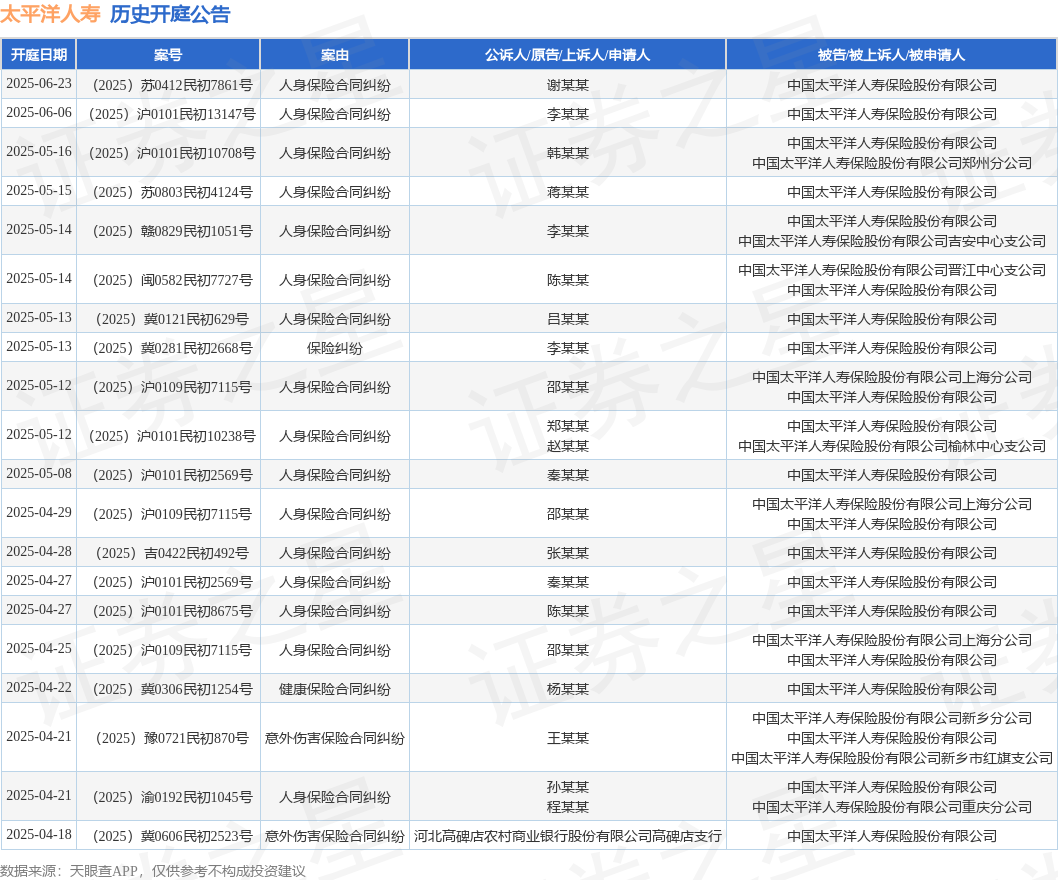Click date cell 2025-04-28

(x=38, y=552)
